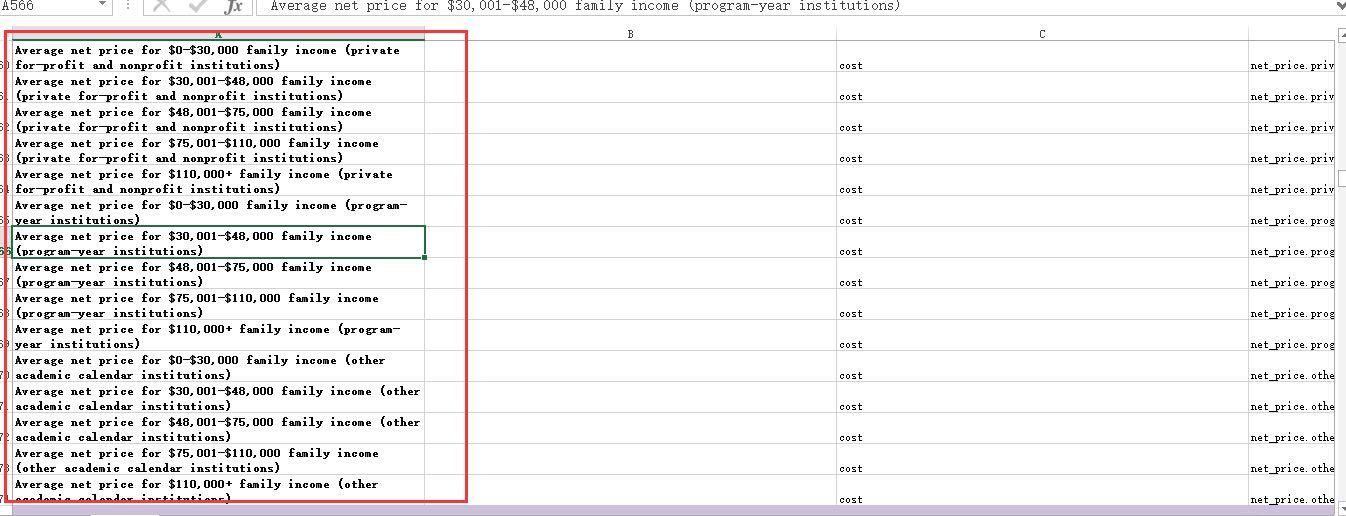Select cell '$75,001-$110,000 family income (other academic calendar'
The width and height of the screenshot is (1346, 516).
tap(218, 460)
